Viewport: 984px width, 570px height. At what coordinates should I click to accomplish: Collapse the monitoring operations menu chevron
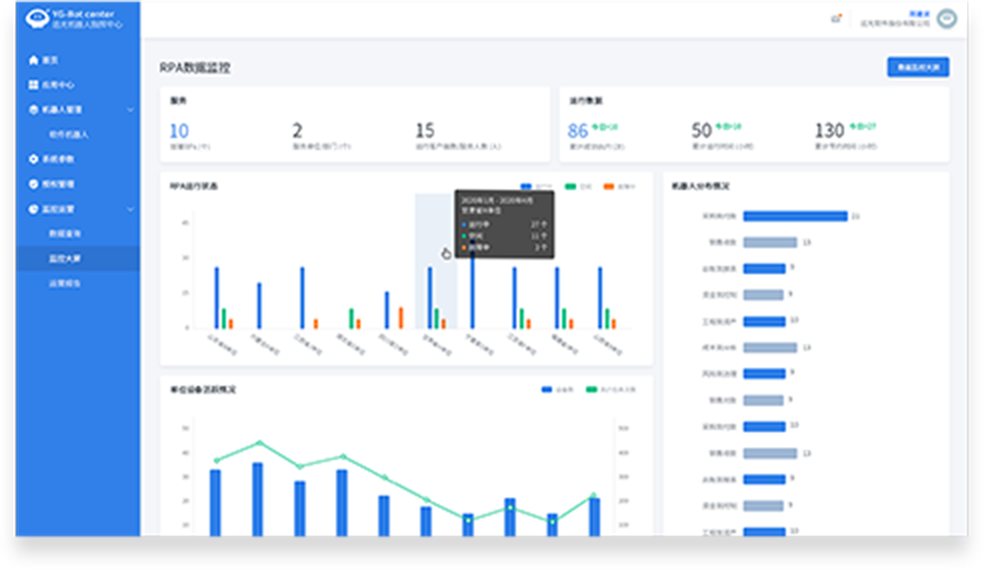131,209
